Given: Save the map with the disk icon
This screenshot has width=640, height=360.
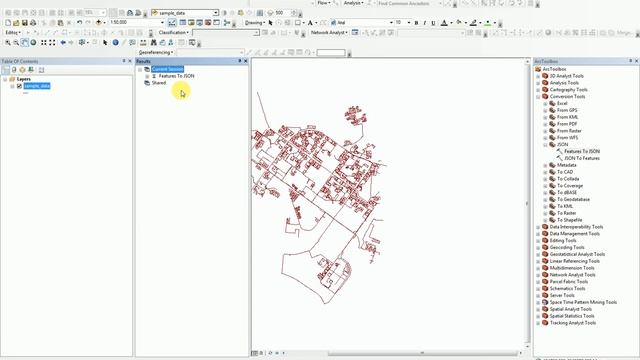Looking at the screenshot, I should [24, 23].
